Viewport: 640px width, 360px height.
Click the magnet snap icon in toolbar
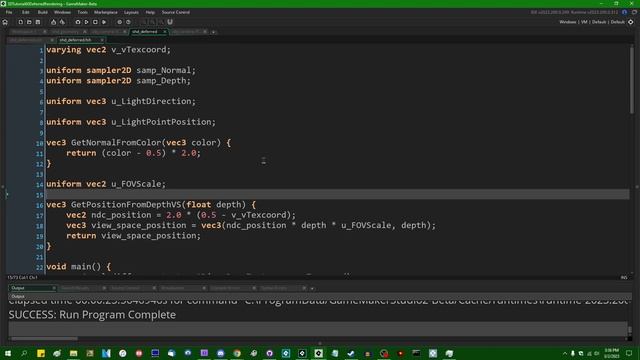coord(170,22)
